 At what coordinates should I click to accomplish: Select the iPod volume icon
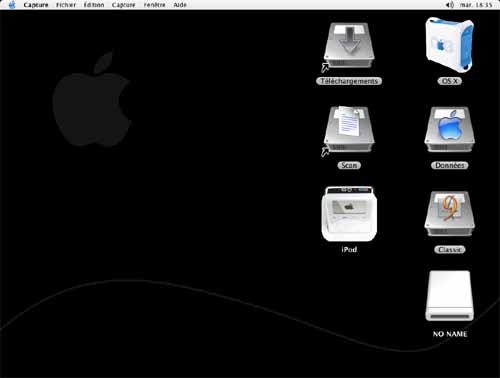coord(349,214)
